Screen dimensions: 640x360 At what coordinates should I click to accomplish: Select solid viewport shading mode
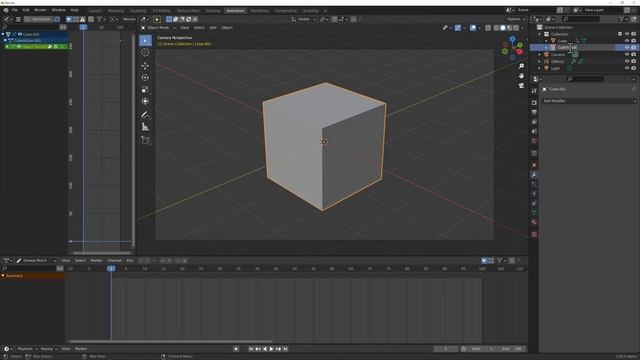(503, 28)
